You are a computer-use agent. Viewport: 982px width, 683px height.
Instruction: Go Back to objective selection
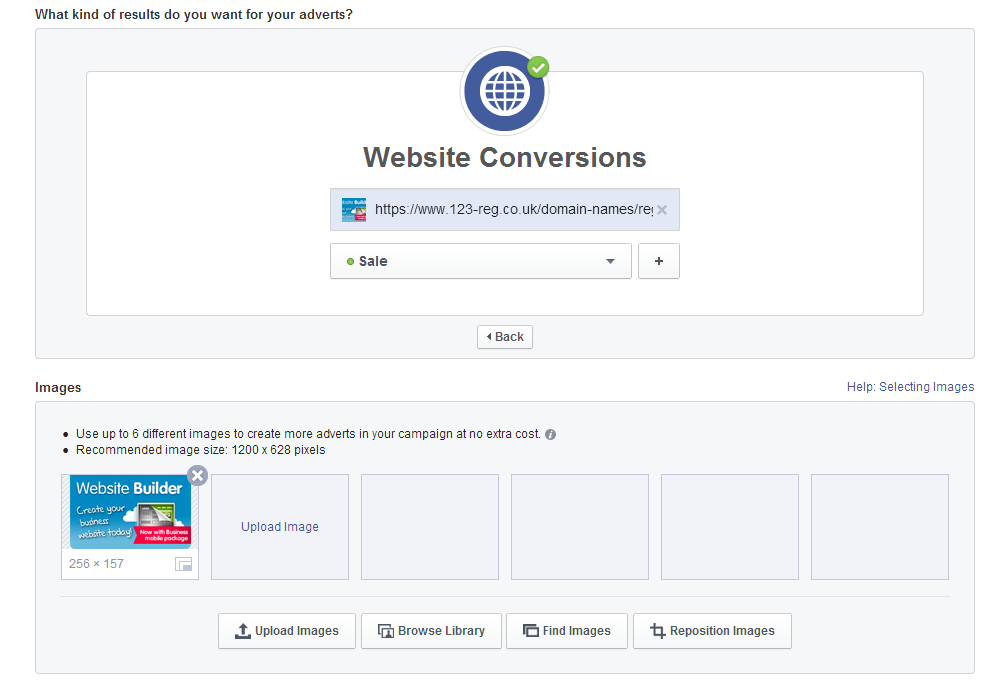tap(505, 337)
